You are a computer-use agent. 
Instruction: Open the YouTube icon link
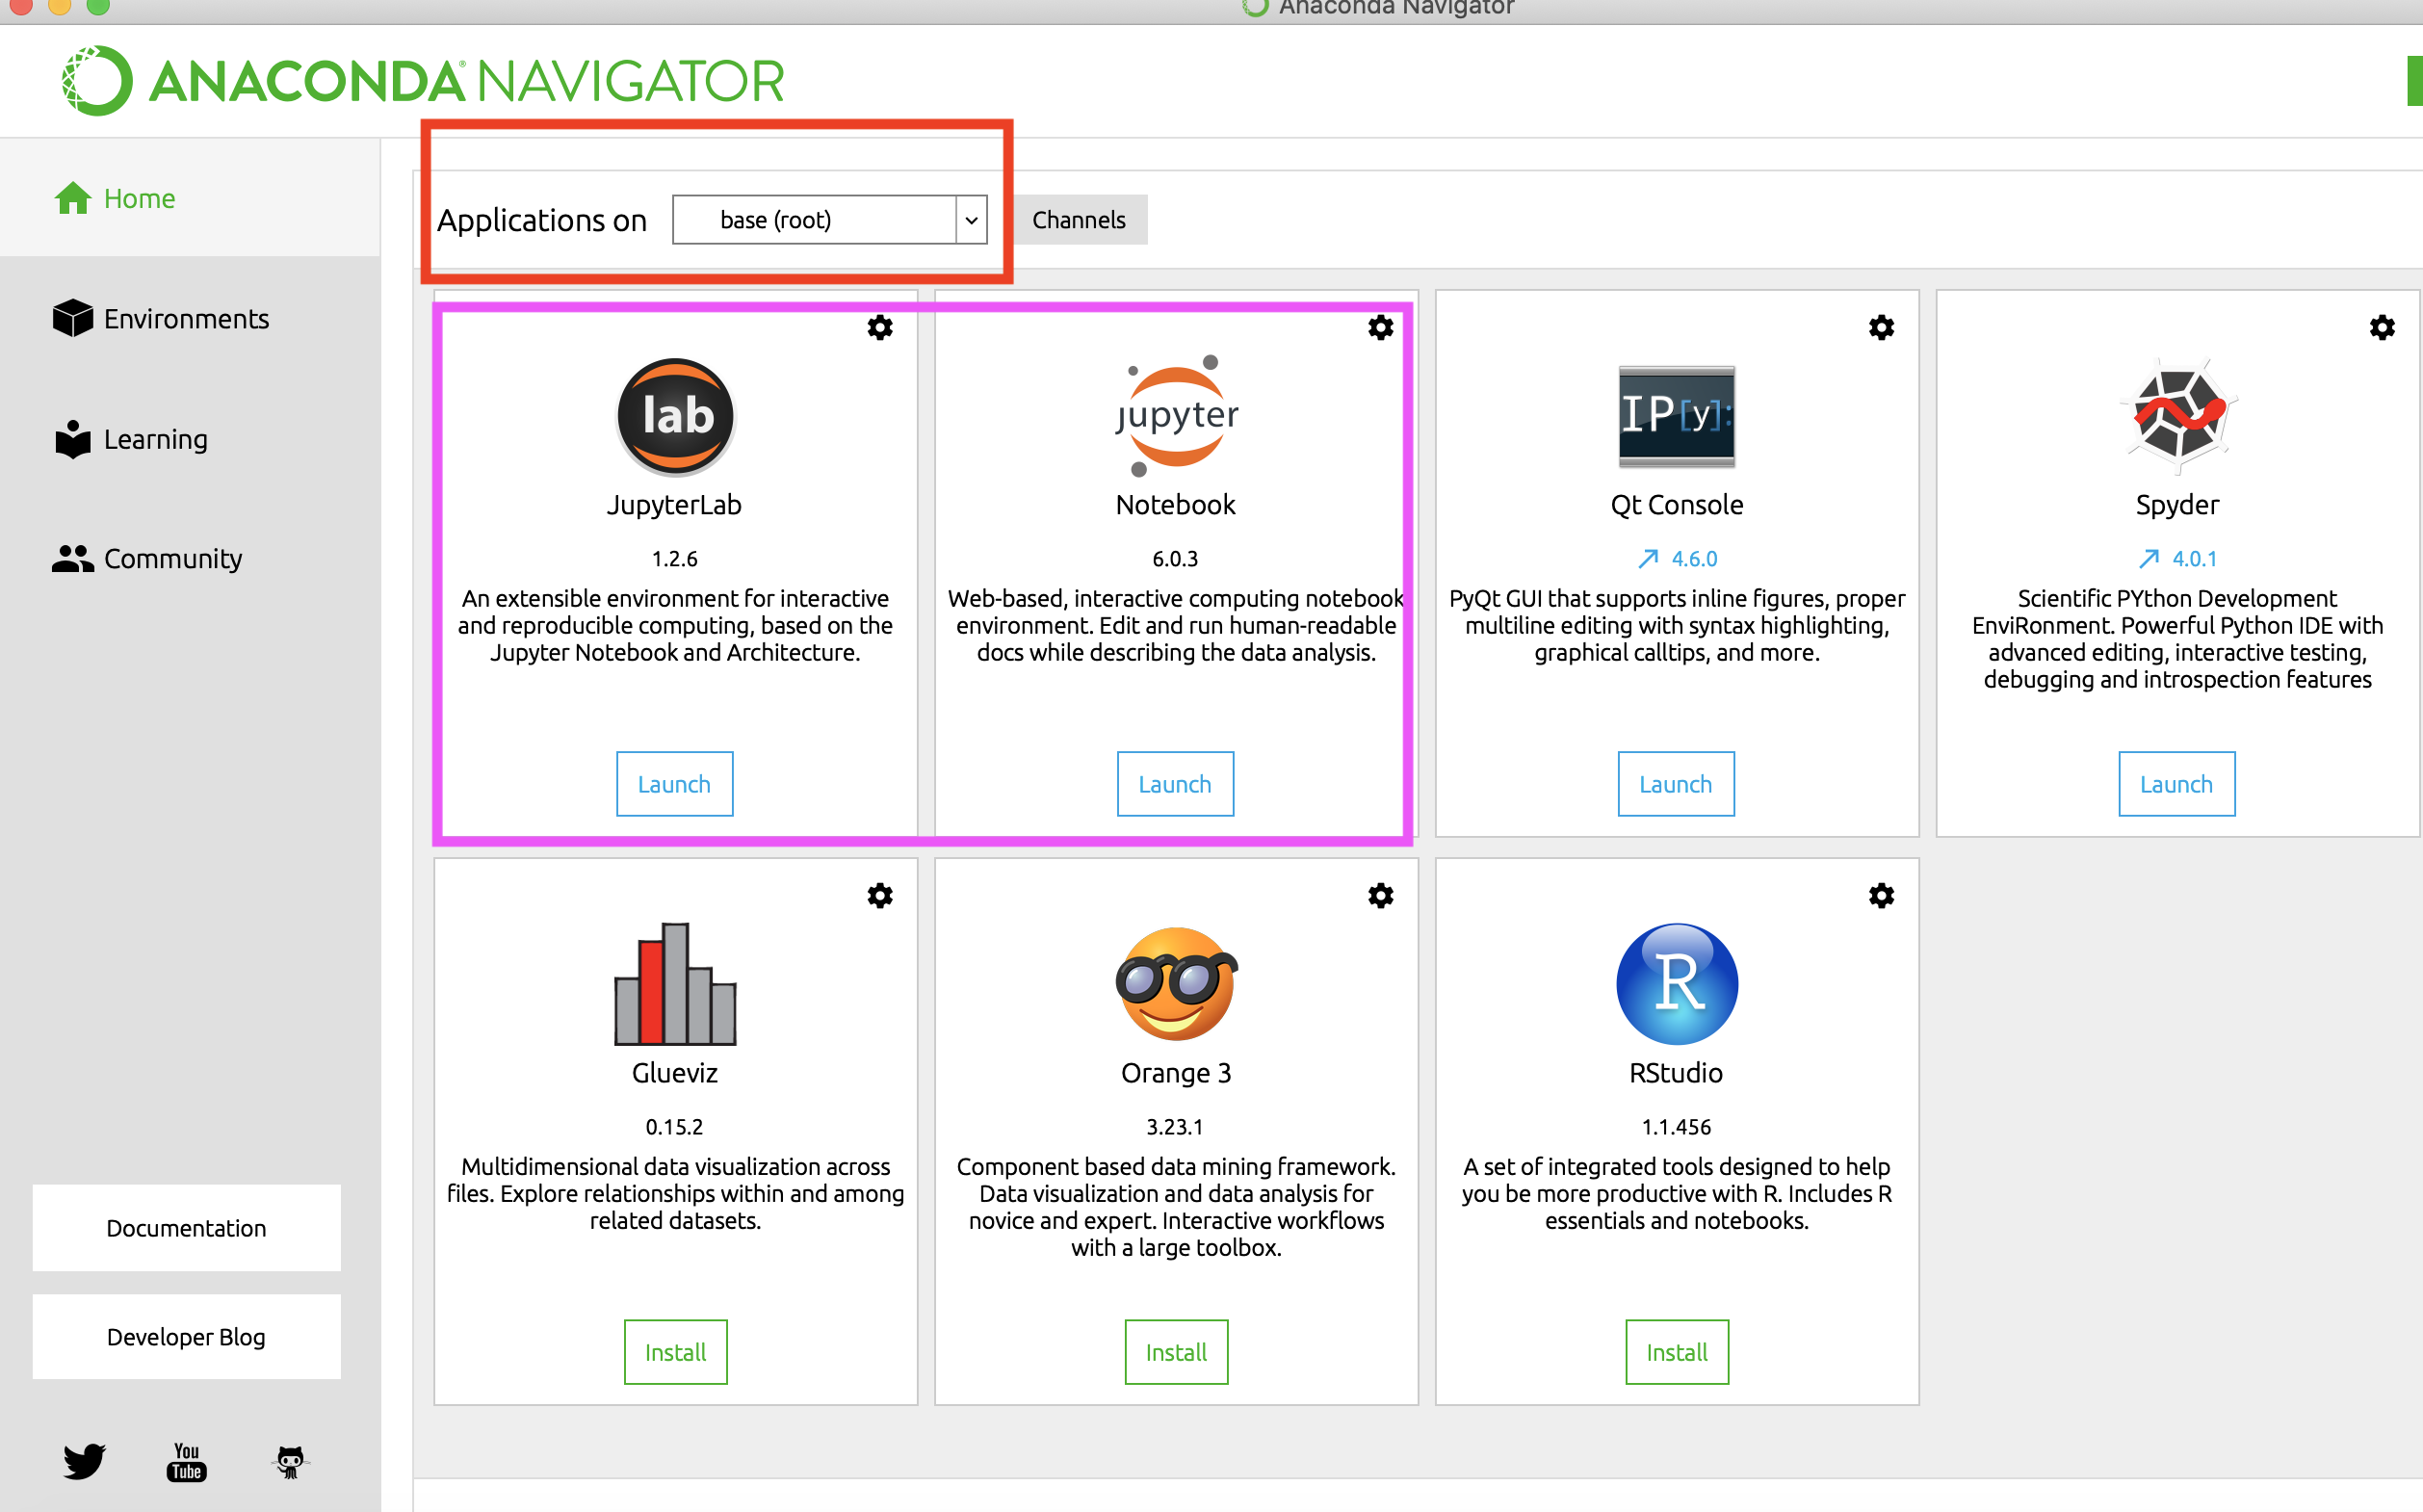pos(187,1461)
